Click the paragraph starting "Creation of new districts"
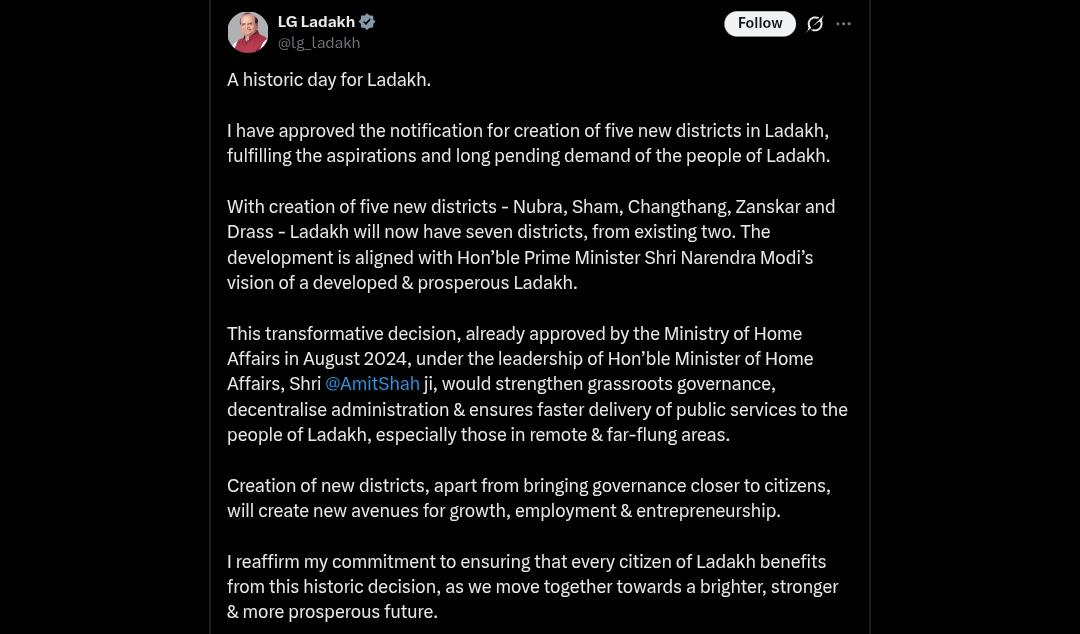 point(528,498)
